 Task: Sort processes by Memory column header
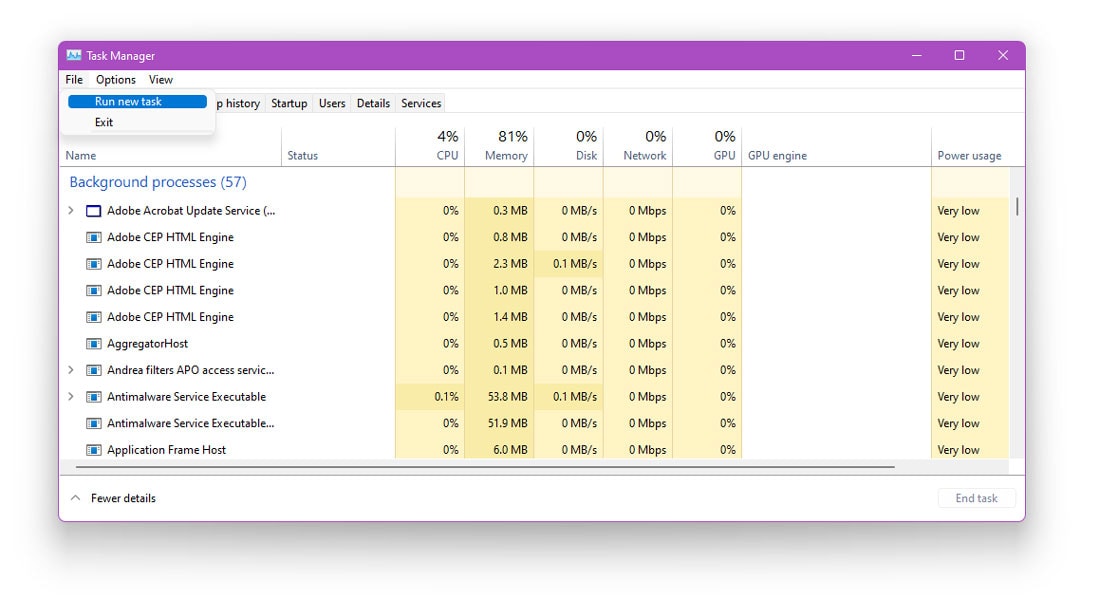pyautogui.click(x=499, y=147)
